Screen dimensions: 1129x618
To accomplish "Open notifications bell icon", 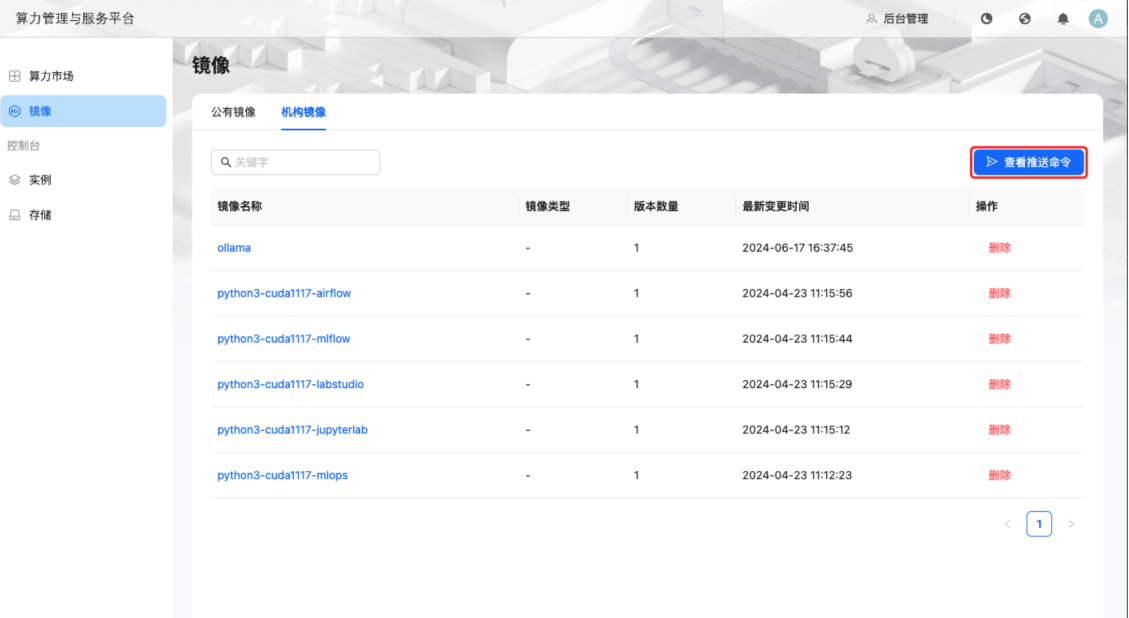I will (x=1063, y=19).
